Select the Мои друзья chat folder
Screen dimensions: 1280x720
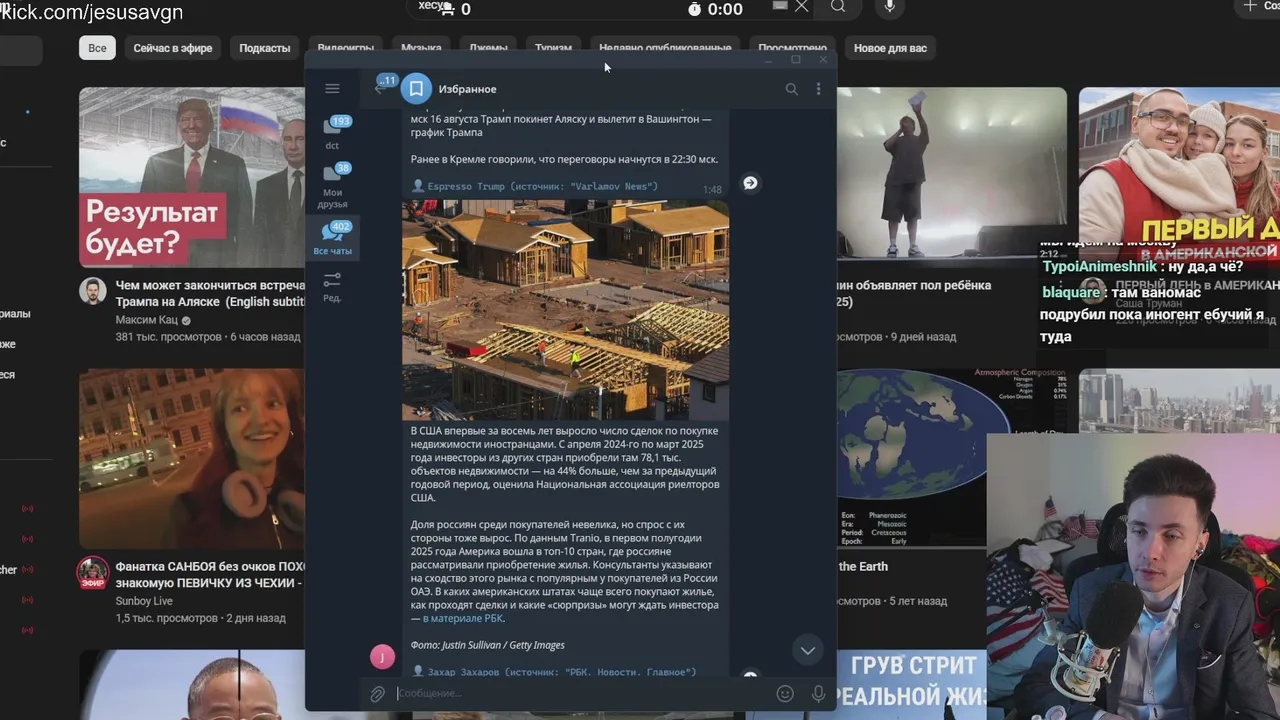coord(332,186)
